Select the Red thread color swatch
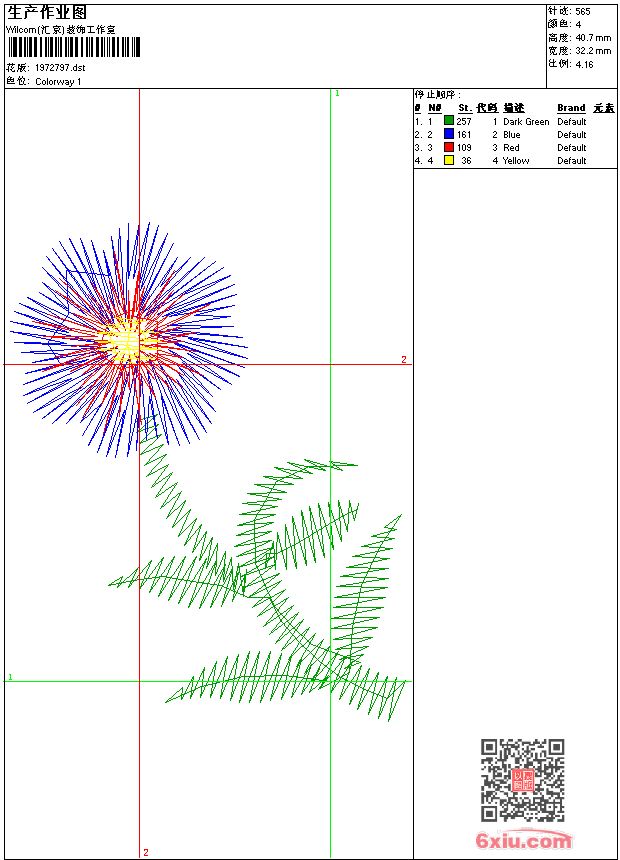620x860 pixels. (449, 147)
